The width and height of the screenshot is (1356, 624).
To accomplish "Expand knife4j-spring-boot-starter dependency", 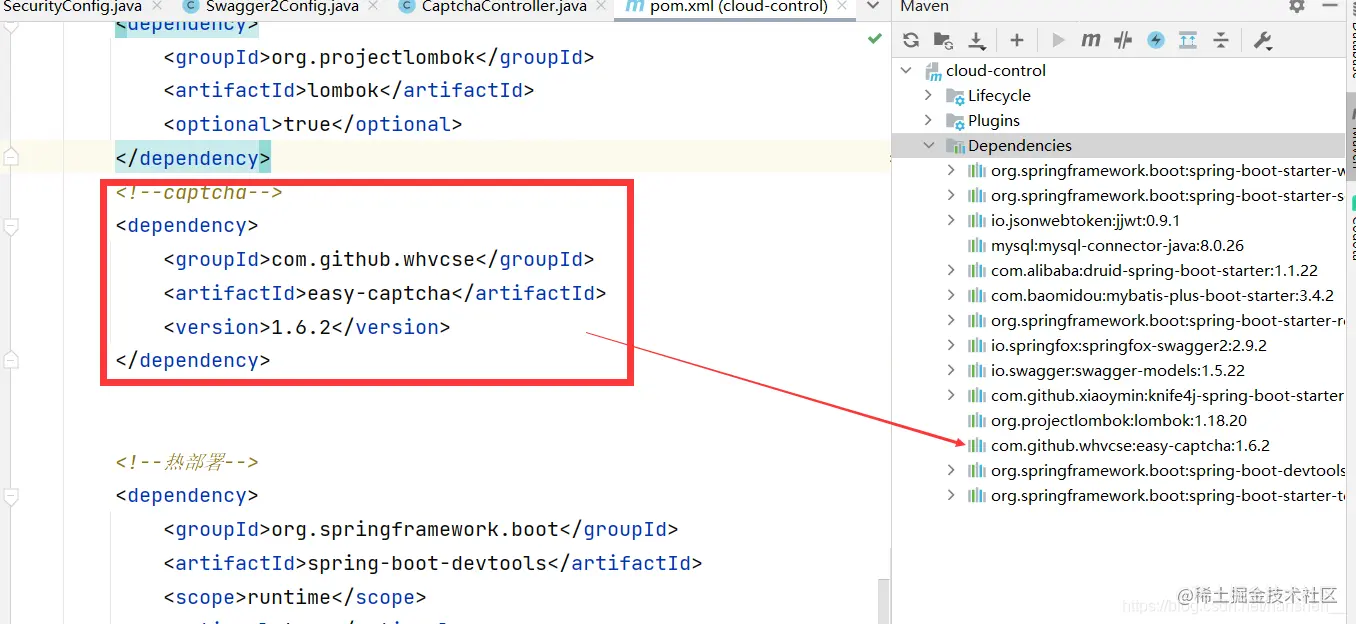I will click(x=951, y=395).
